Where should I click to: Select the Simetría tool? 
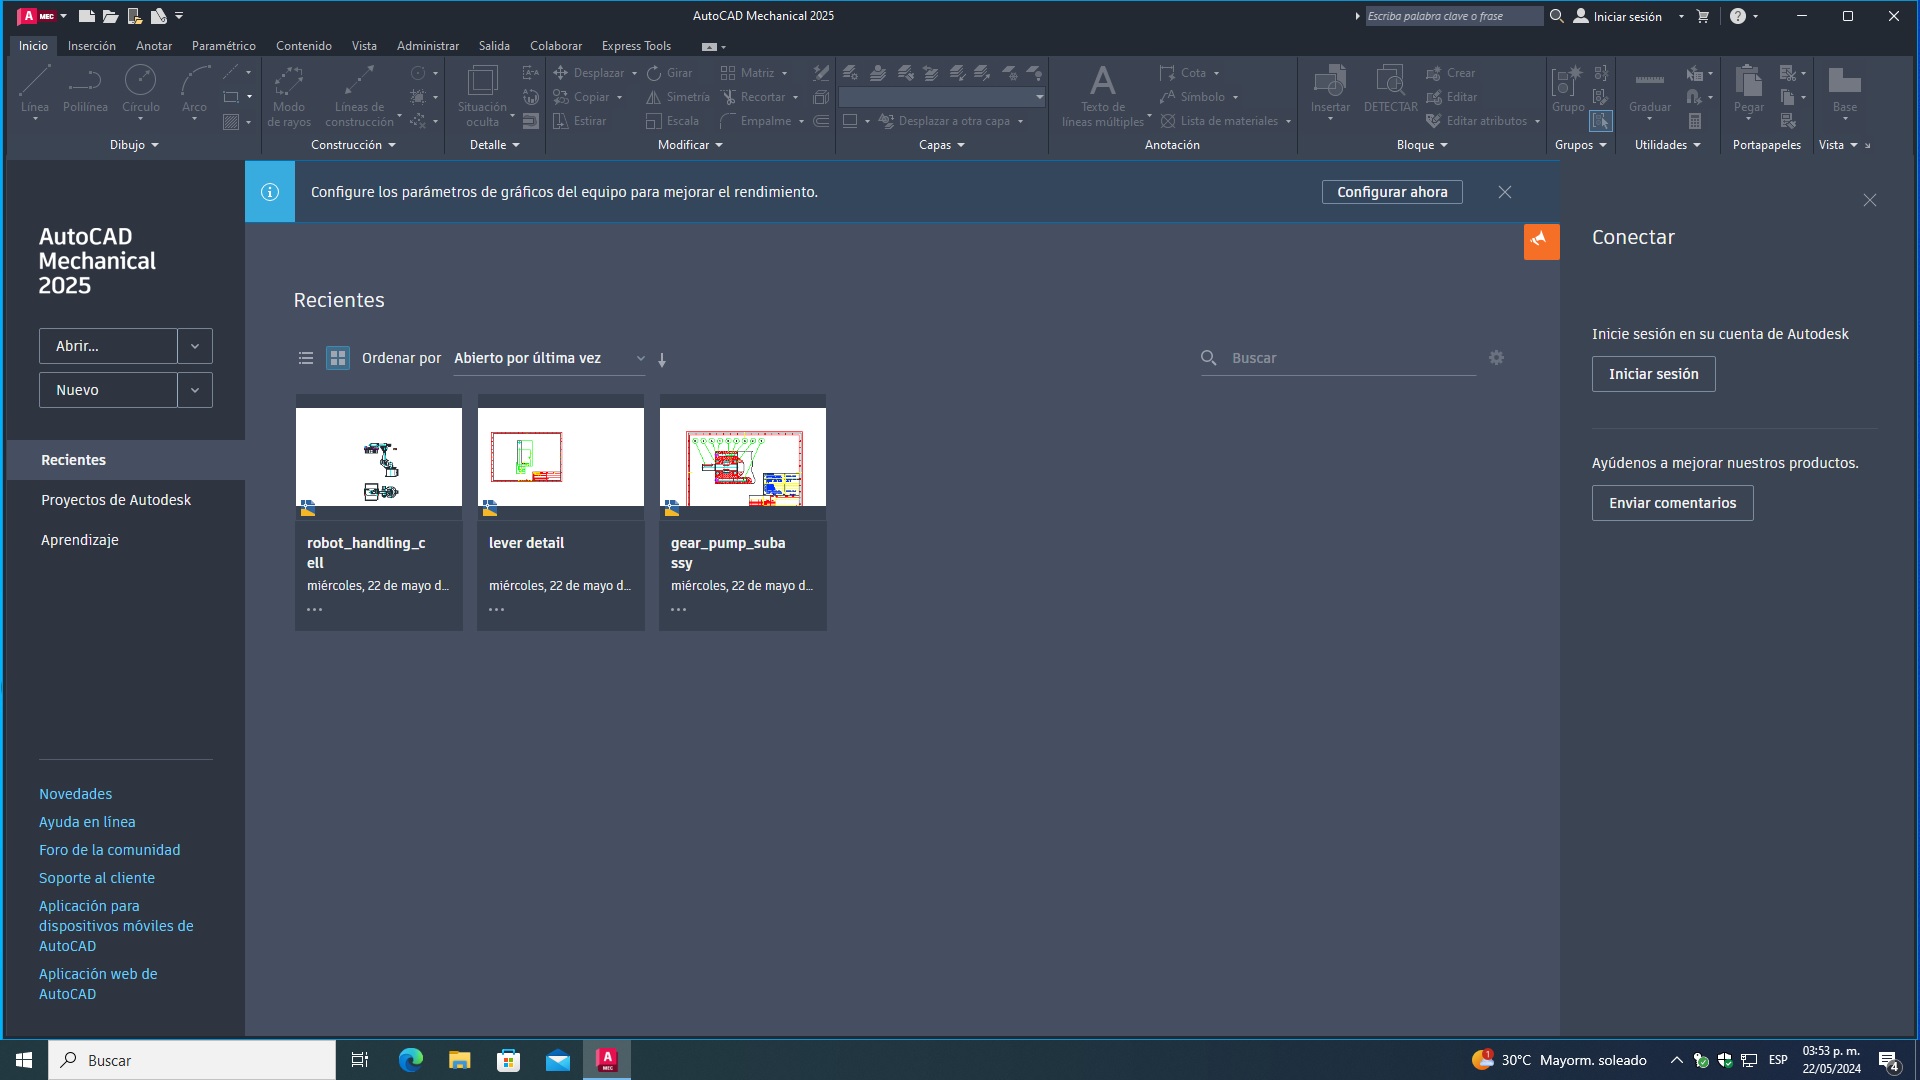678,97
